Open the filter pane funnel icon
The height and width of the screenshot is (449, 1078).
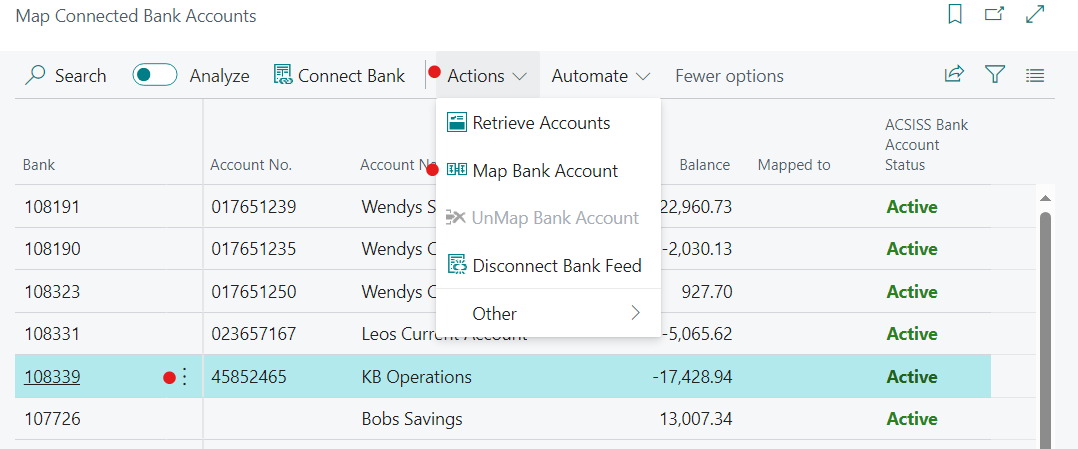click(x=994, y=75)
